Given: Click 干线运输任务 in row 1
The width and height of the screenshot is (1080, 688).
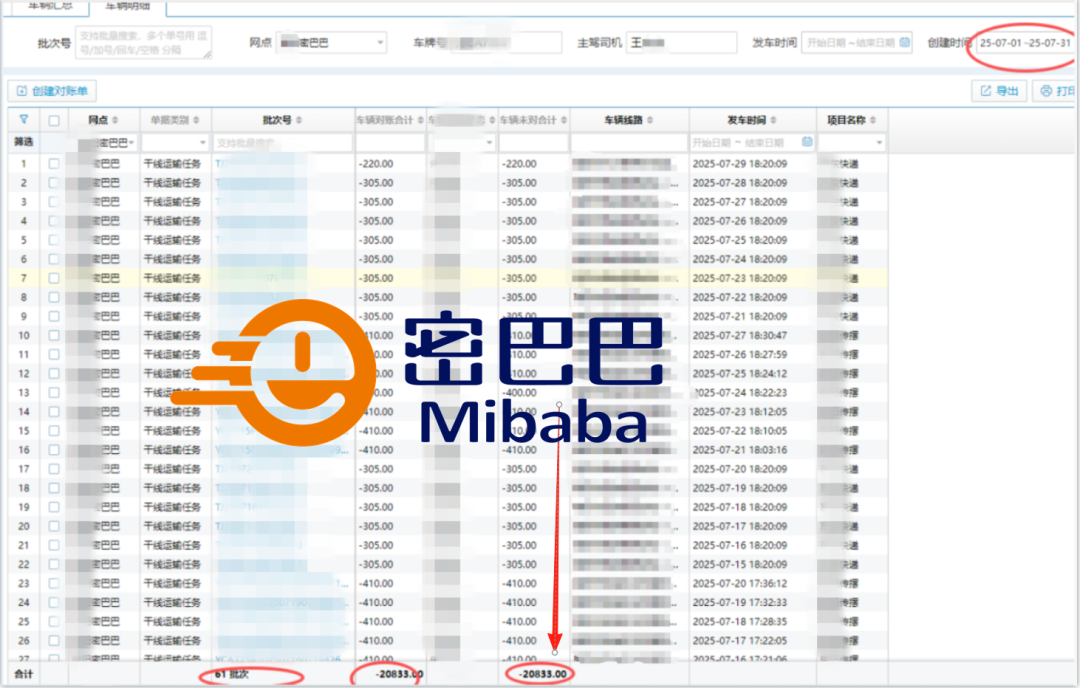Looking at the screenshot, I should [x=172, y=164].
